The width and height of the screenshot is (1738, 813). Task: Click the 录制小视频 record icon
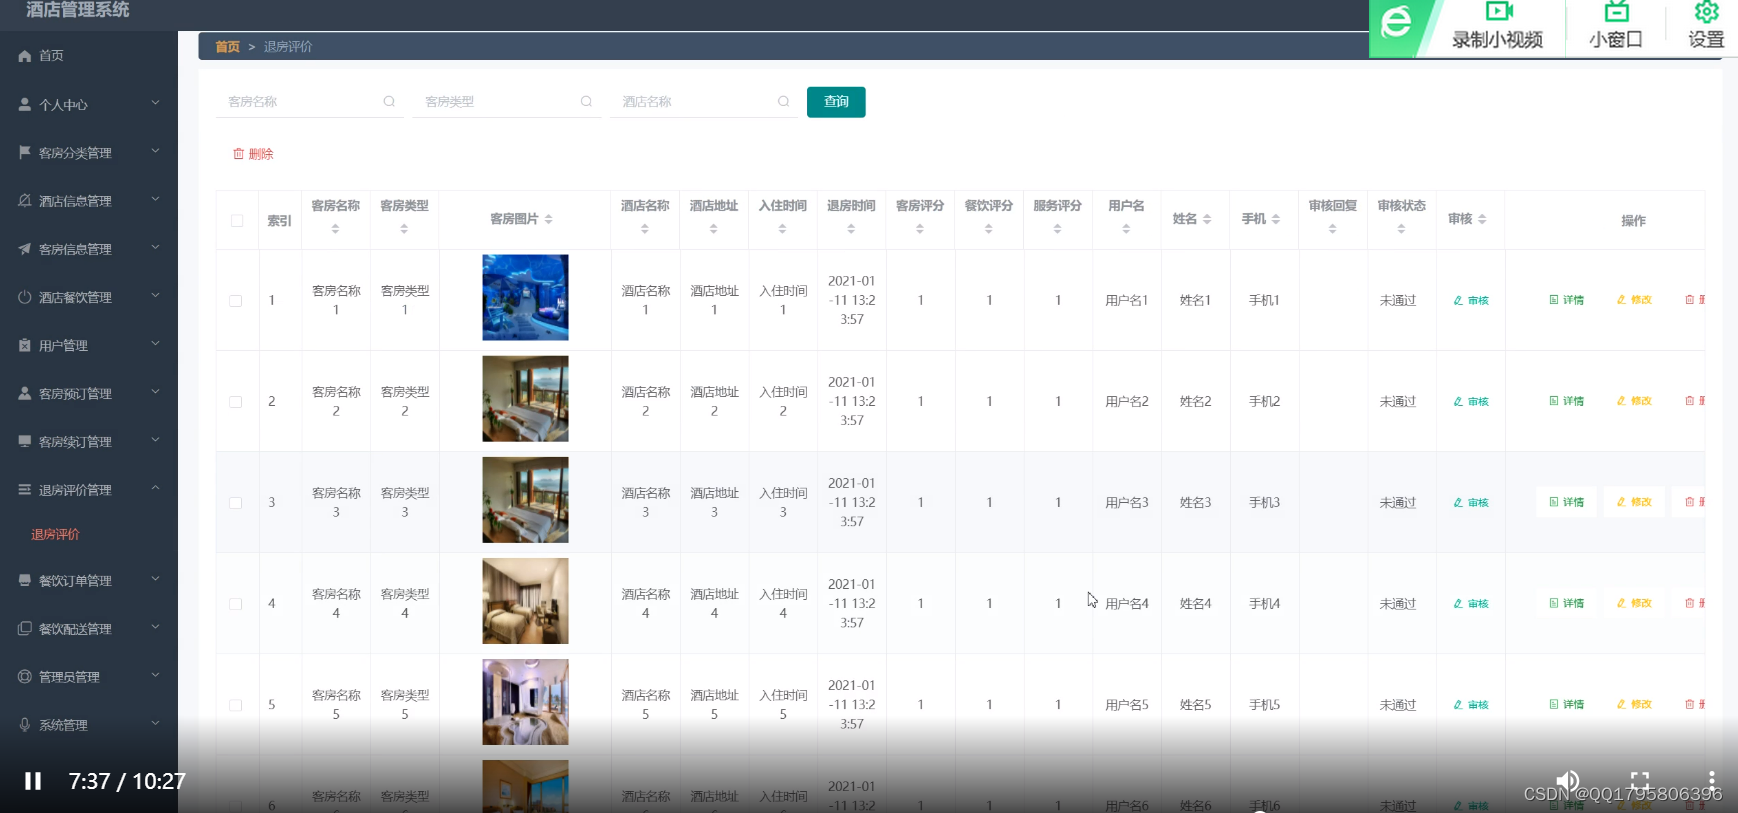(x=1498, y=12)
